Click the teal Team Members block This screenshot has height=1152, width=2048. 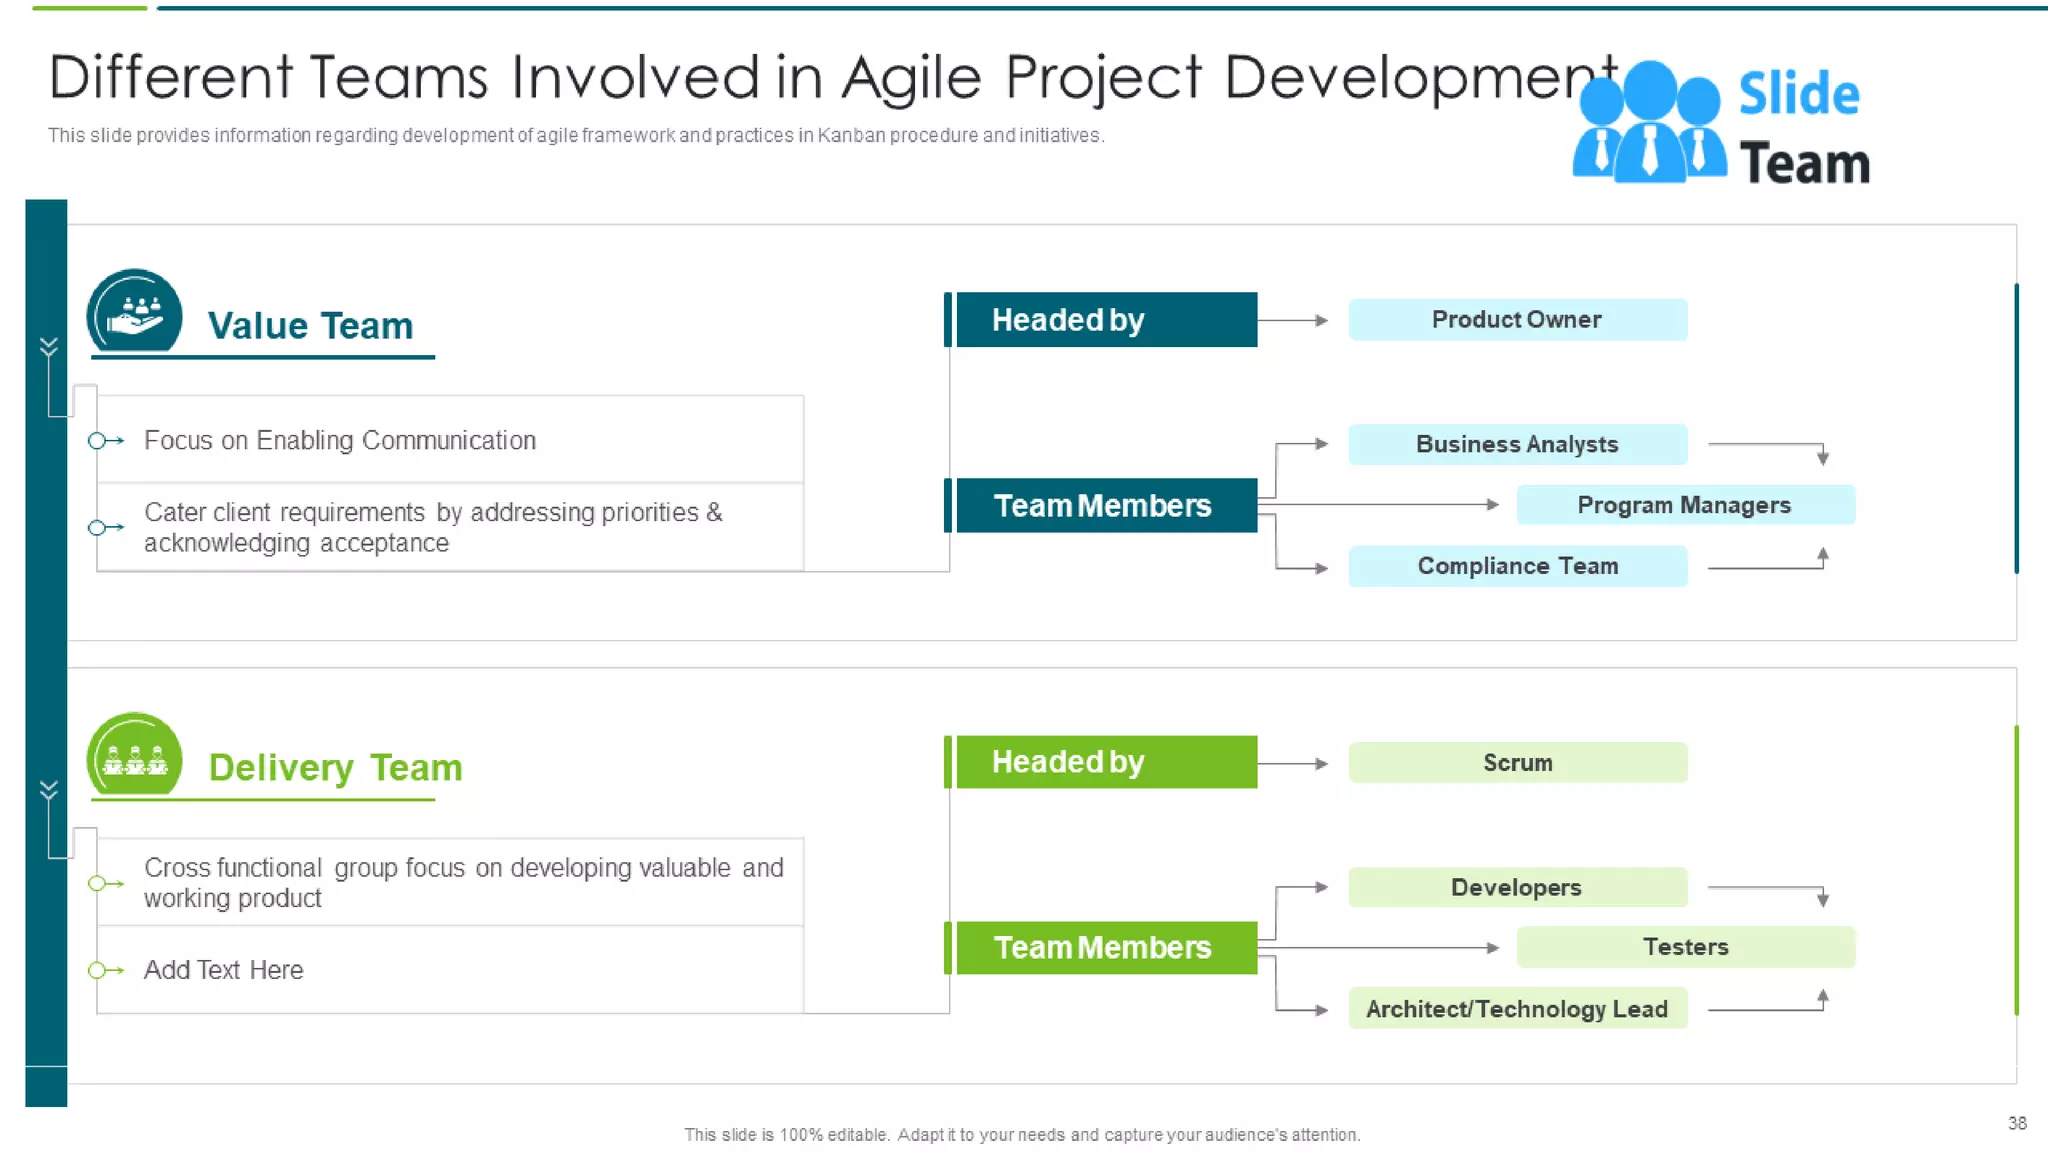point(1105,506)
